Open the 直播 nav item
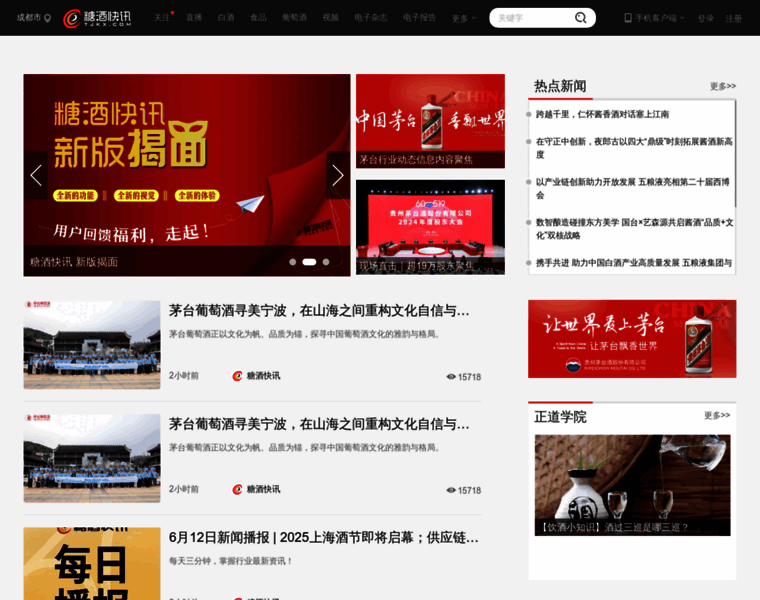 click(194, 17)
